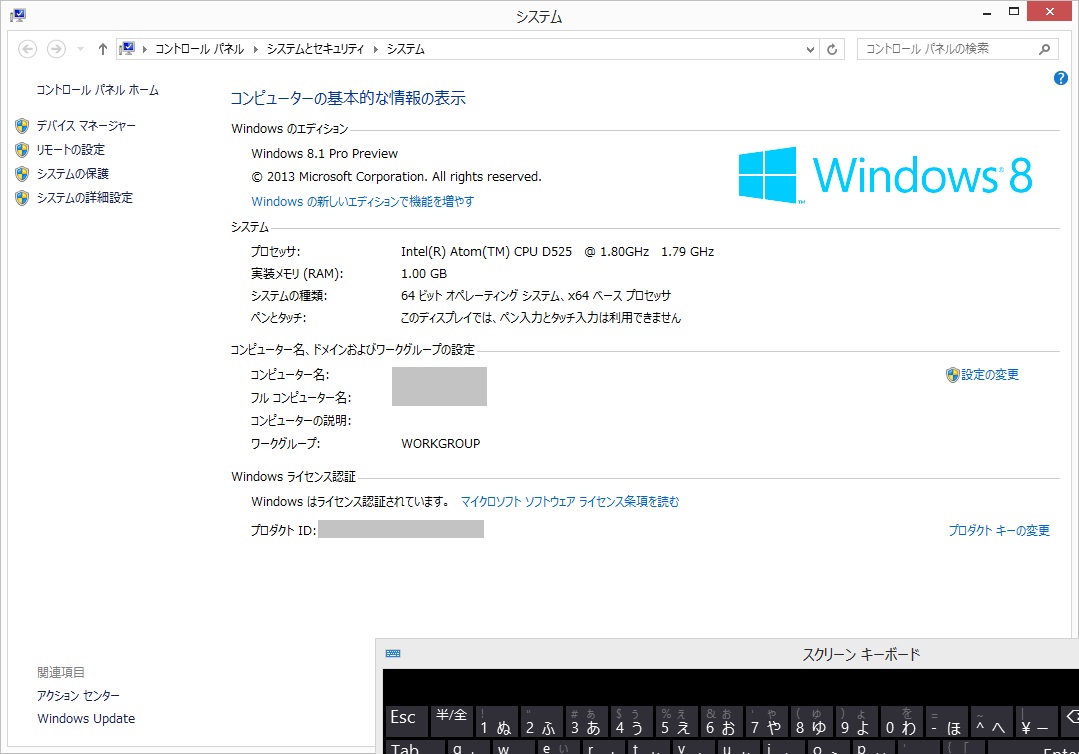Screen dimensions: 1079x754
Task: Tap the 6 お key
Action: 721,721
